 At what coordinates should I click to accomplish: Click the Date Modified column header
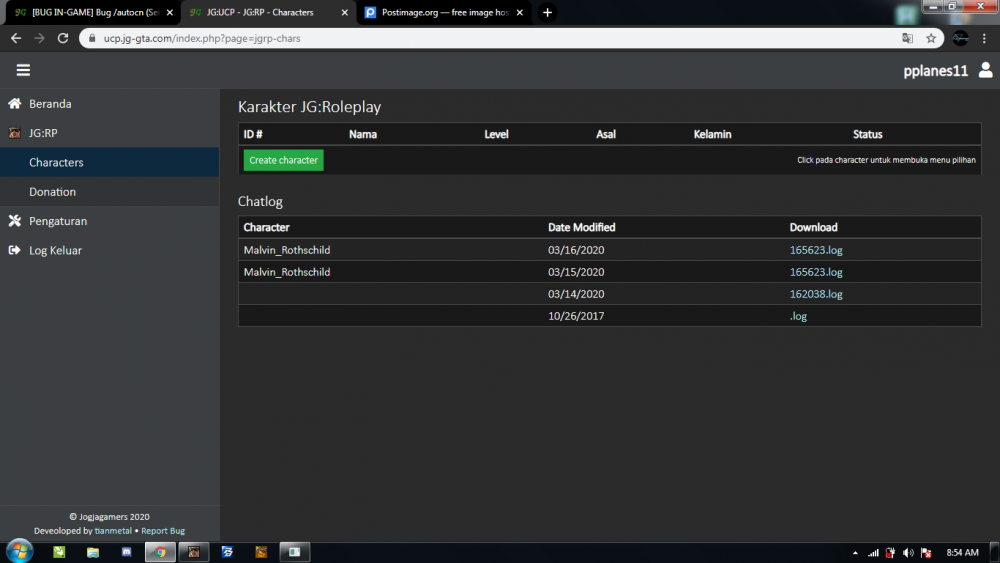click(582, 227)
